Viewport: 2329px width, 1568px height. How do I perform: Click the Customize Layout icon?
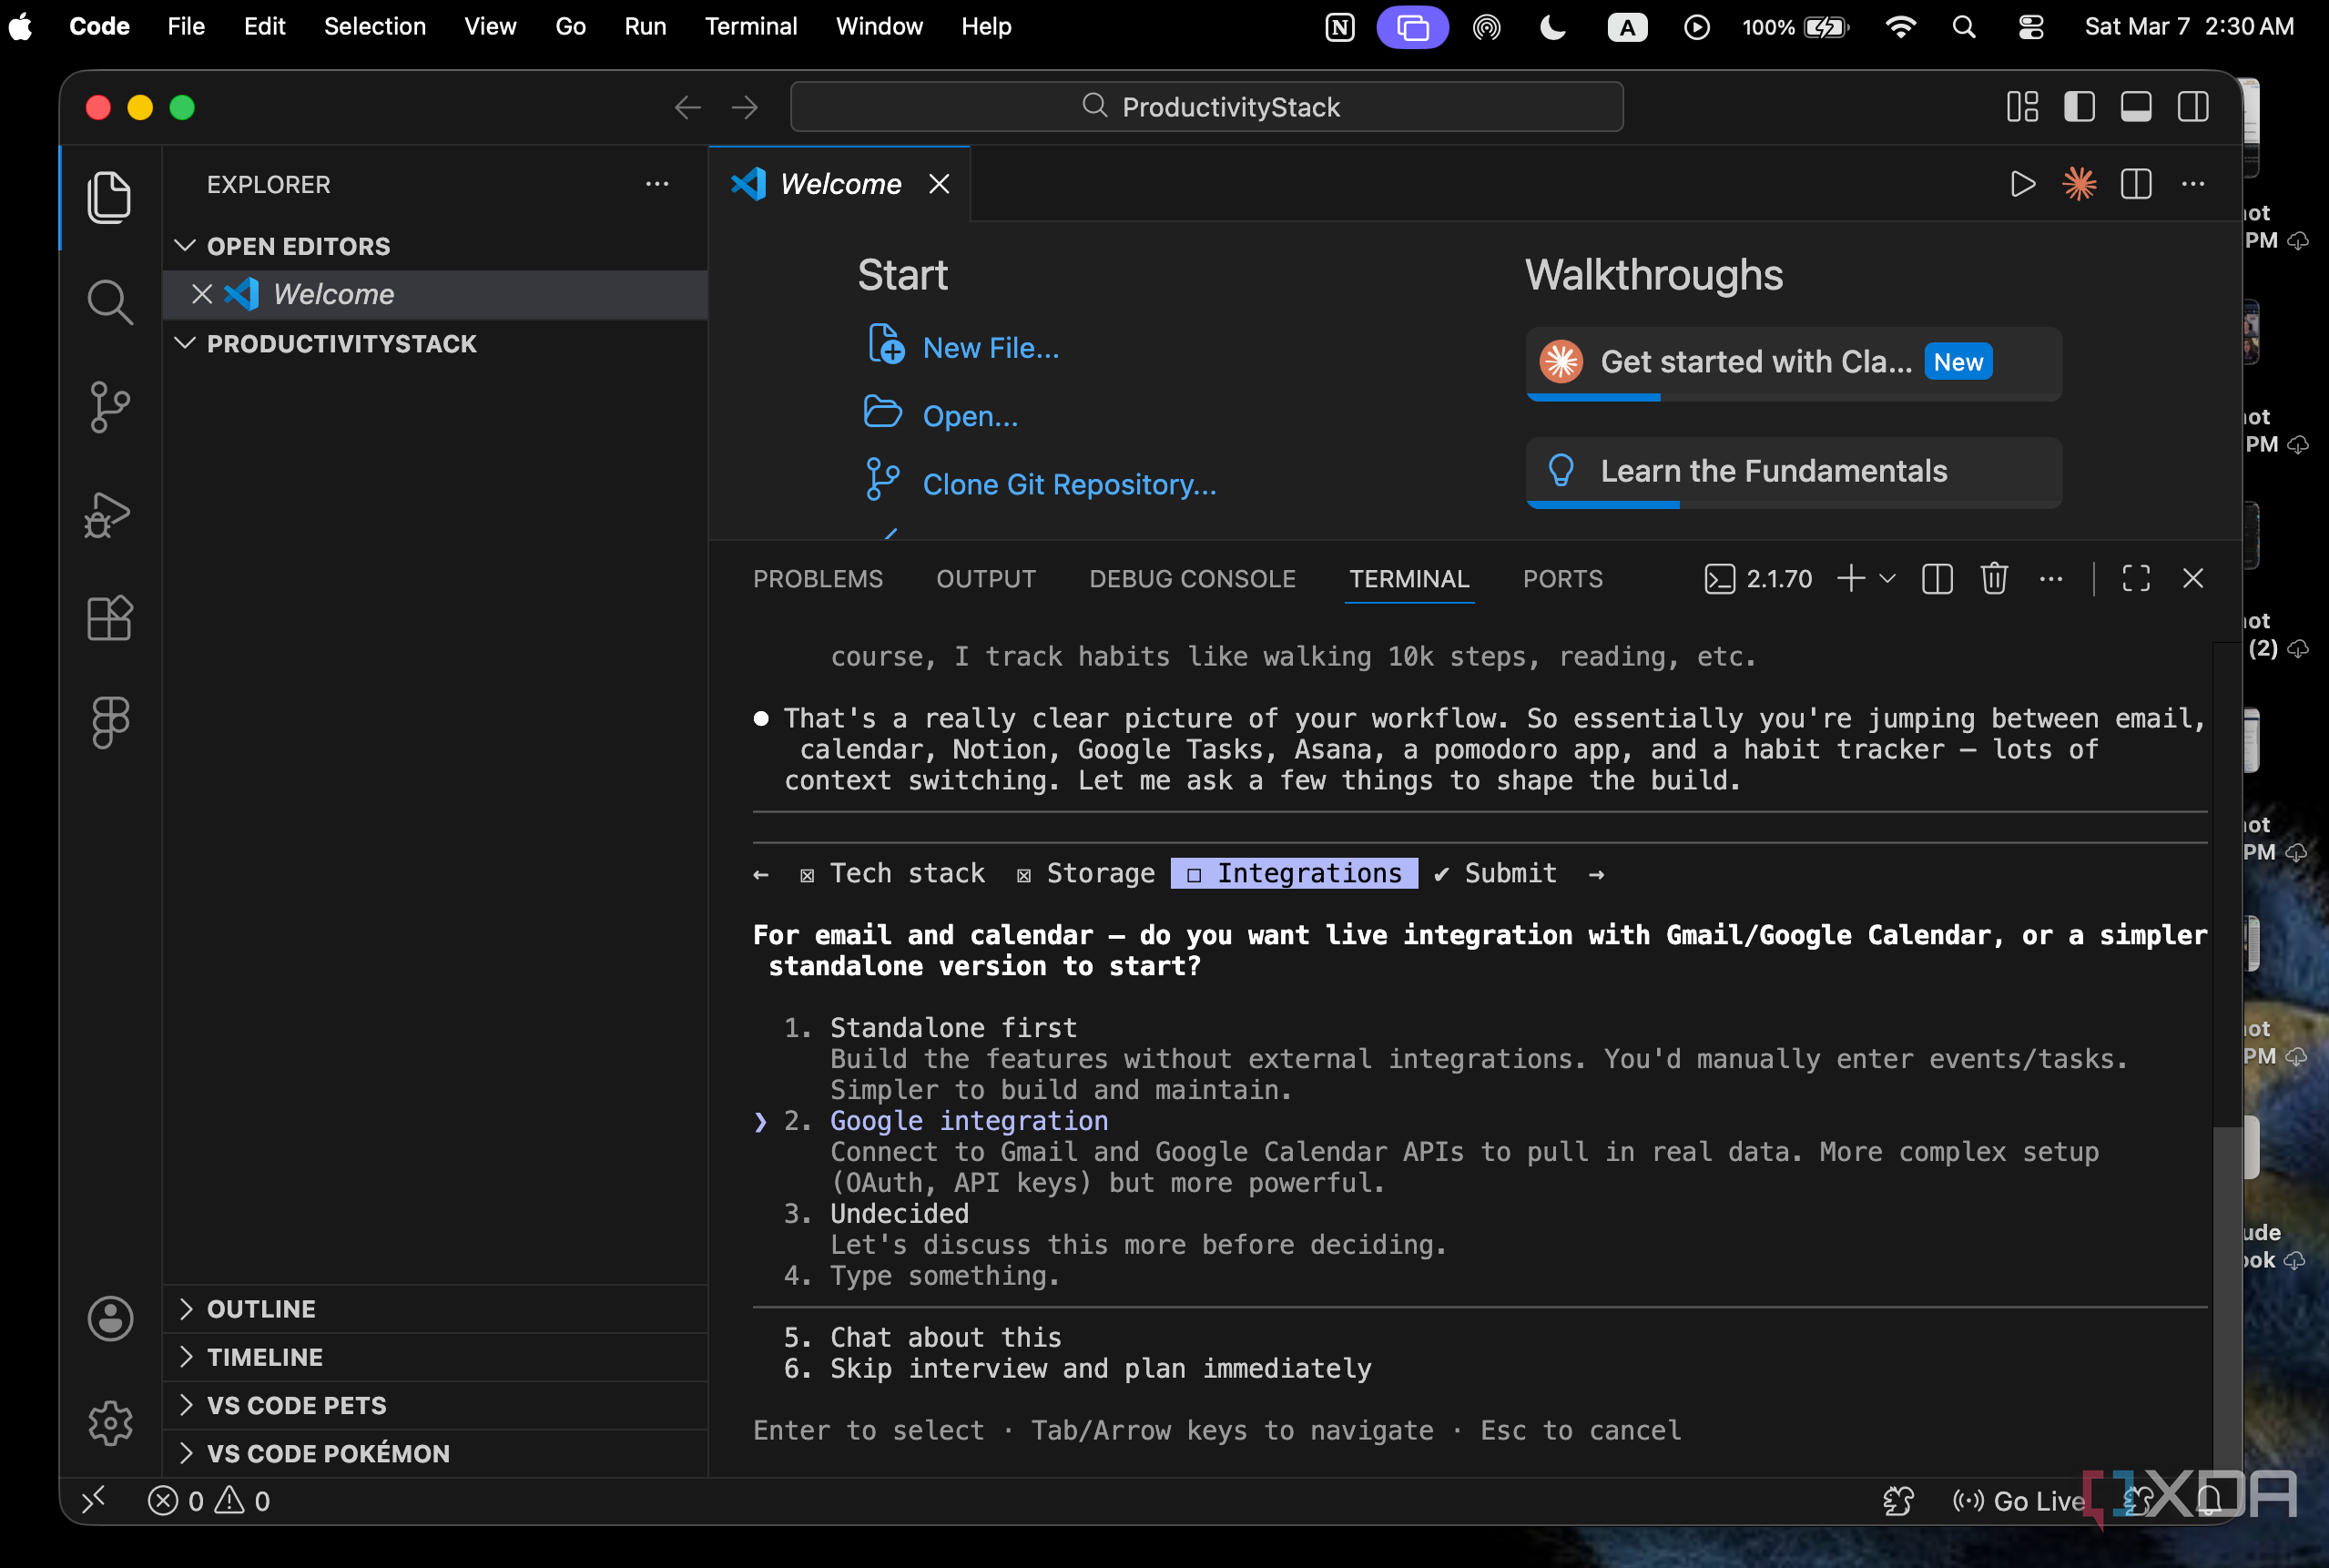click(2022, 106)
